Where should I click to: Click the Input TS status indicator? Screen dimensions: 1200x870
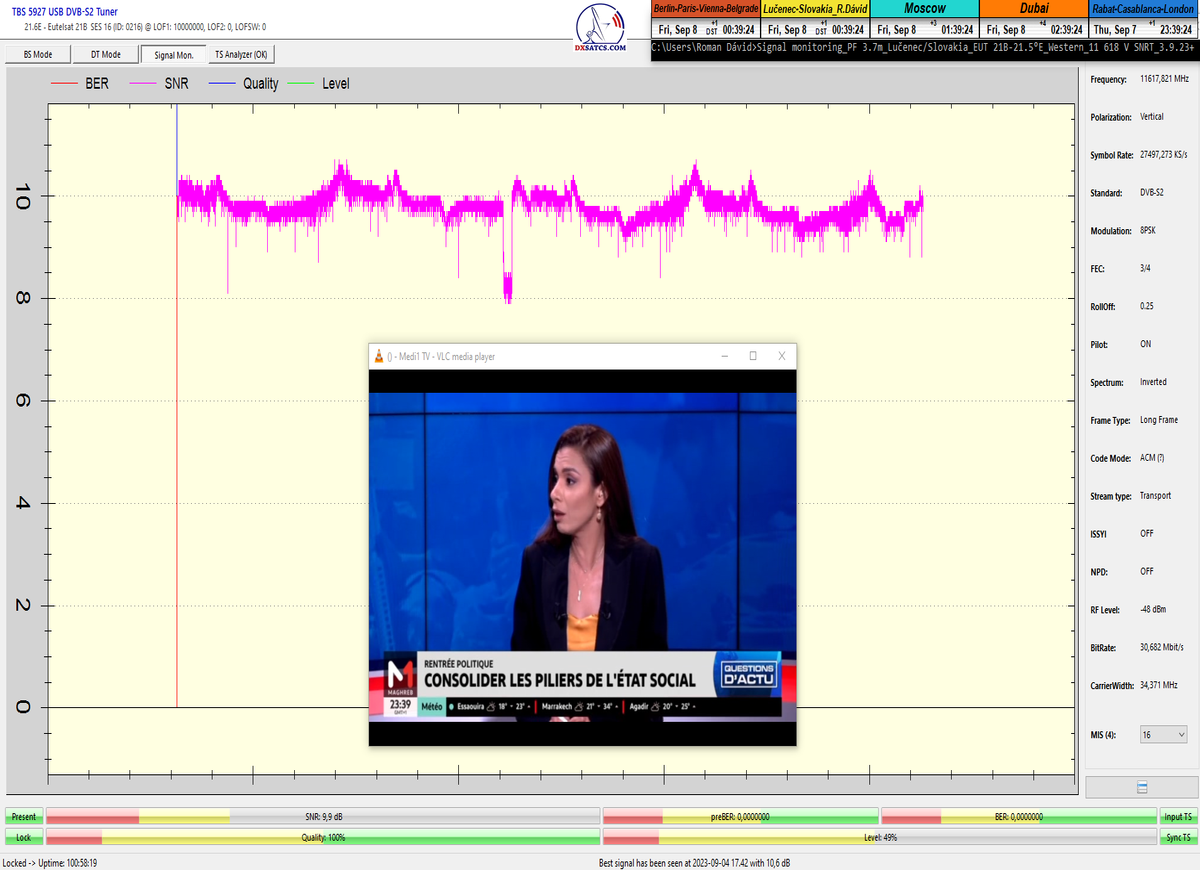(1178, 817)
